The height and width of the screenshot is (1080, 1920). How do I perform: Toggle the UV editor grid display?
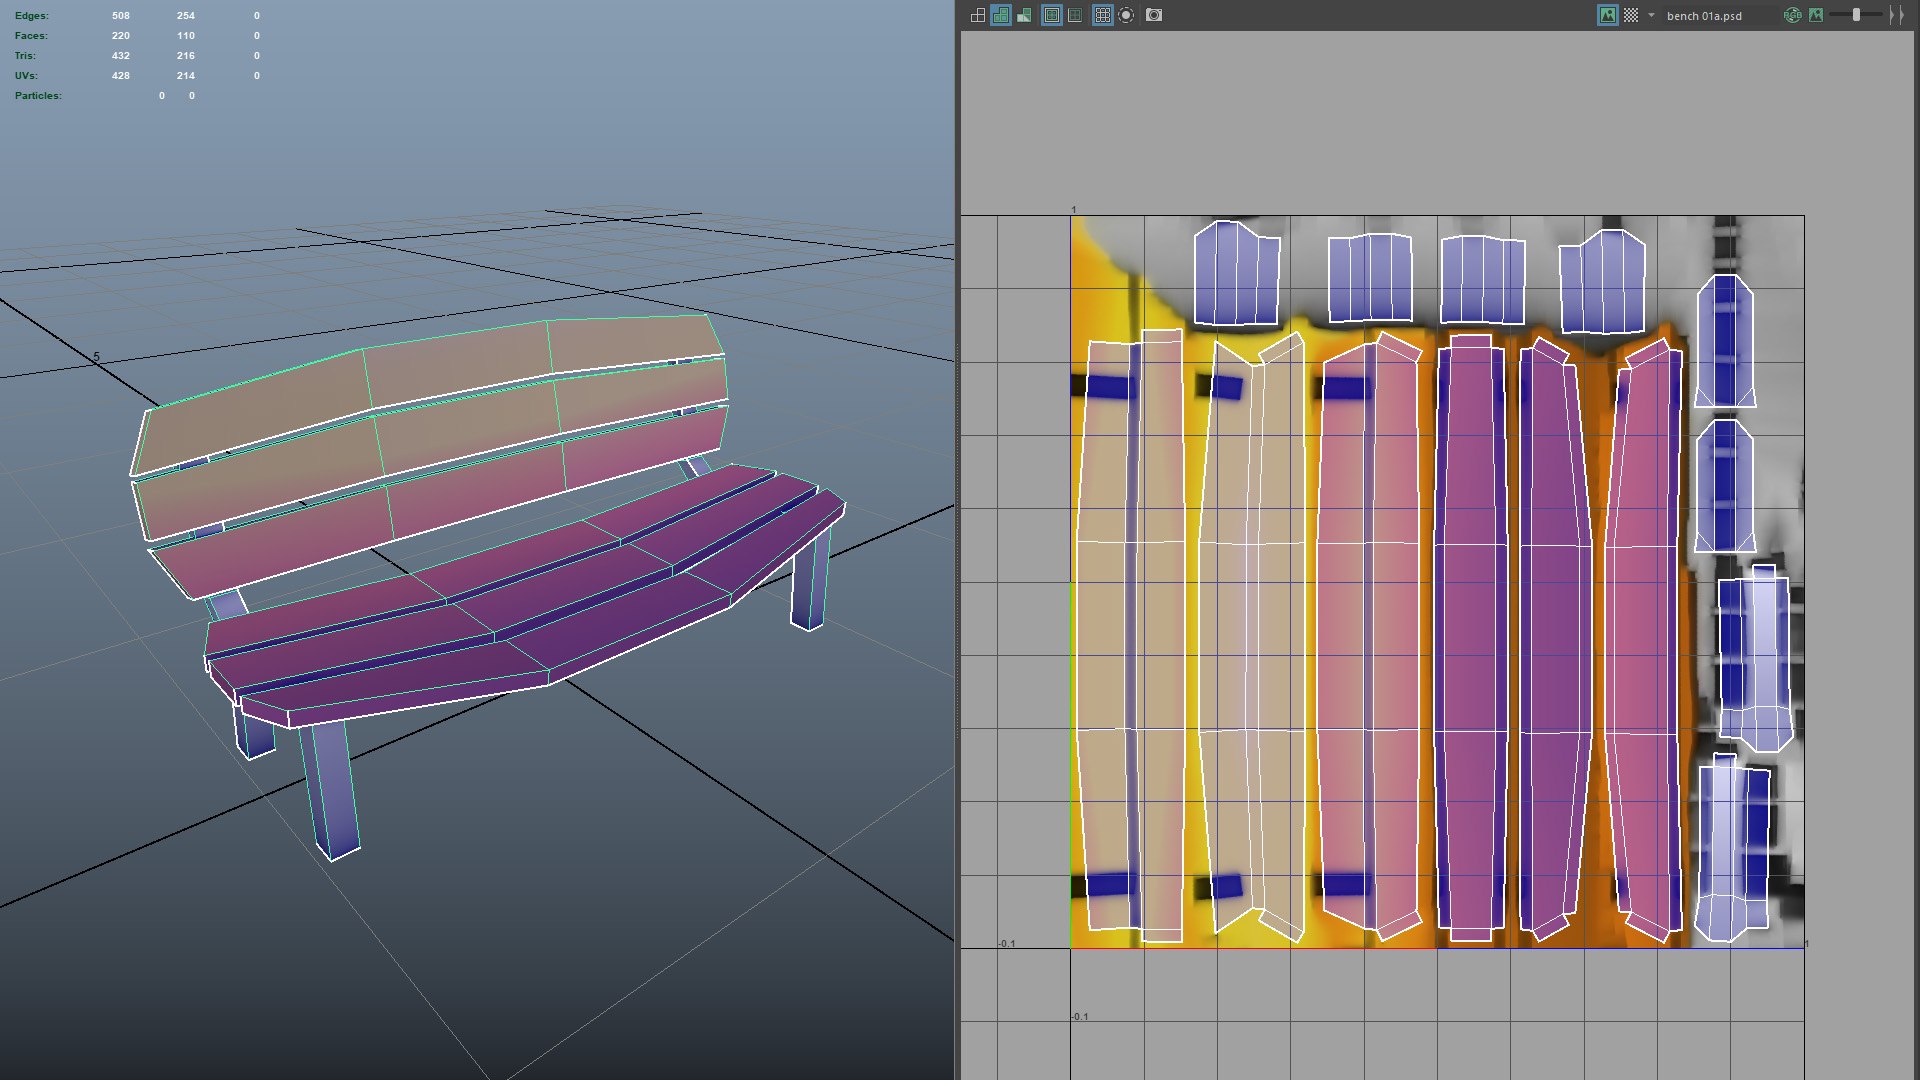point(1102,15)
